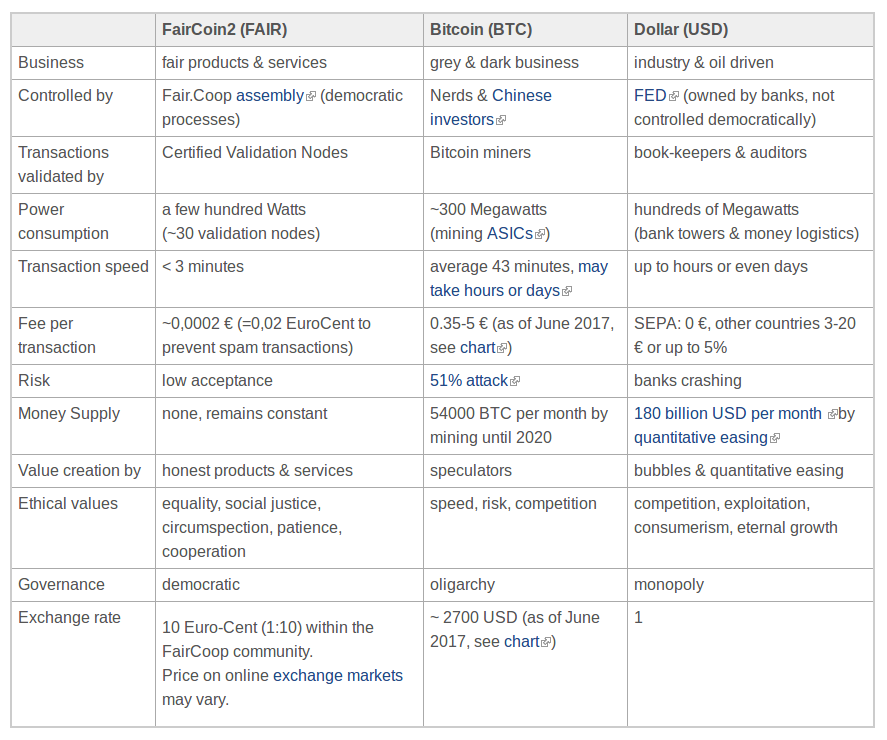Open '180 billion USD per month' link
Image resolution: width=887 pixels, height=740 pixels.
pyautogui.click(x=727, y=414)
